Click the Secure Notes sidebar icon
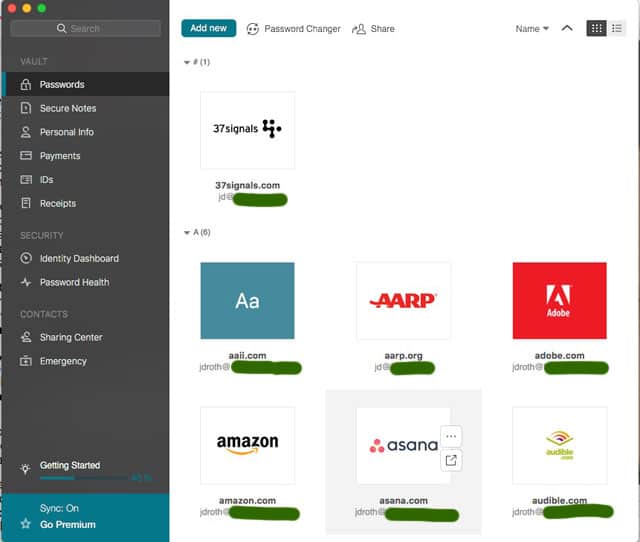The width and height of the screenshot is (640, 542). (x=27, y=108)
